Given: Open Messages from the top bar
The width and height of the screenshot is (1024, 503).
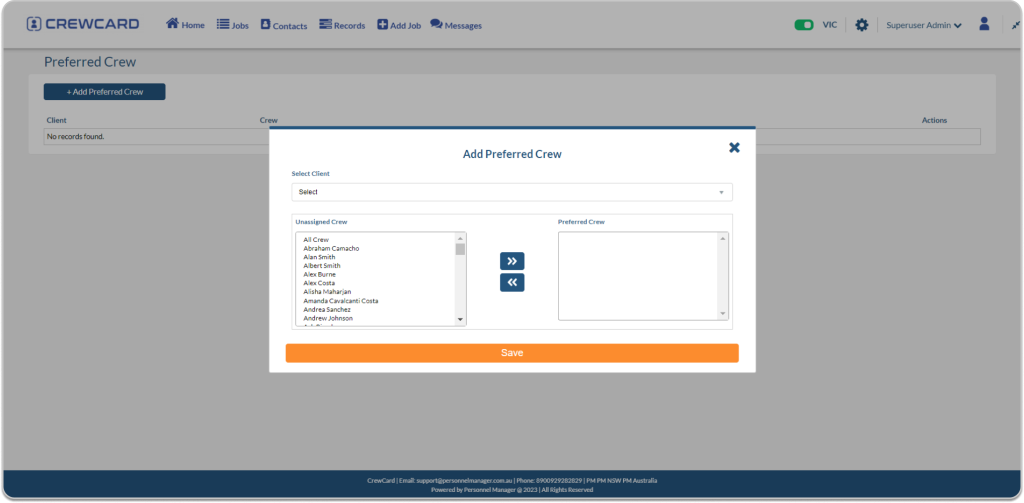Looking at the screenshot, I should (456, 25).
